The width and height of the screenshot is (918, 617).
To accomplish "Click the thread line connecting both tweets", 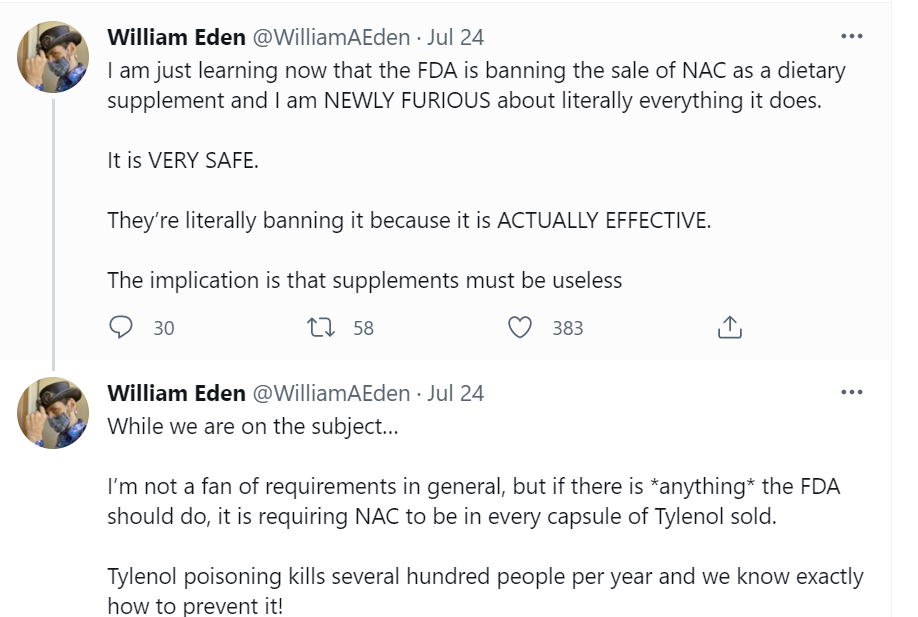I will tap(53, 230).
